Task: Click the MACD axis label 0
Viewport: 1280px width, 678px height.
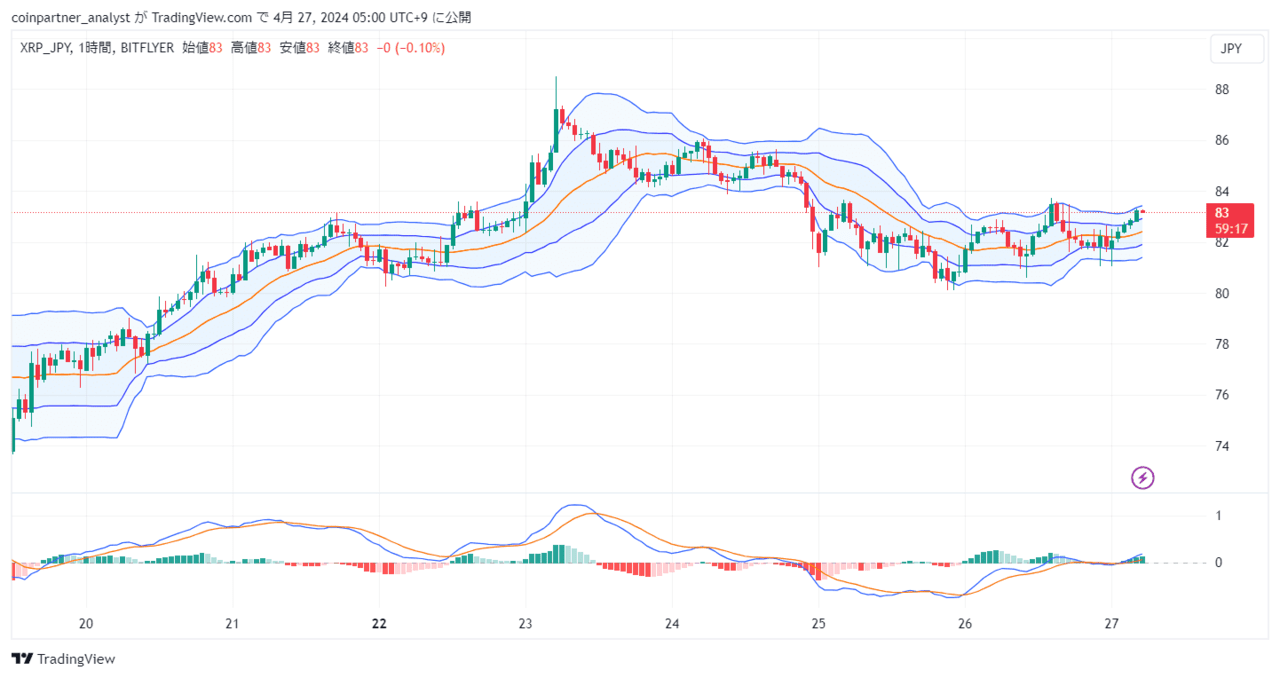Action: (x=1218, y=563)
